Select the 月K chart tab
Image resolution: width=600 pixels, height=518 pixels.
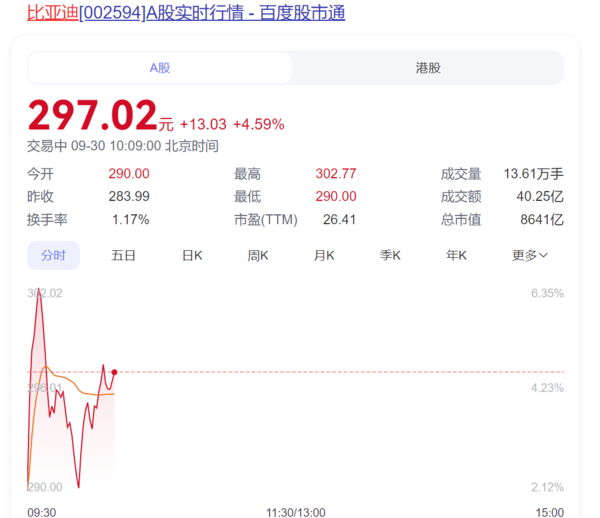click(x=324, y=255)
